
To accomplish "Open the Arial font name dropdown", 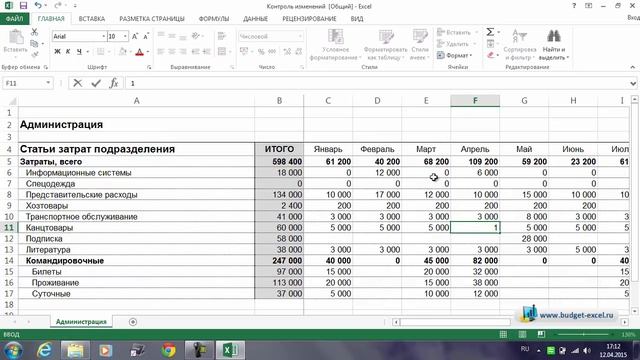I will click(103, 36).
